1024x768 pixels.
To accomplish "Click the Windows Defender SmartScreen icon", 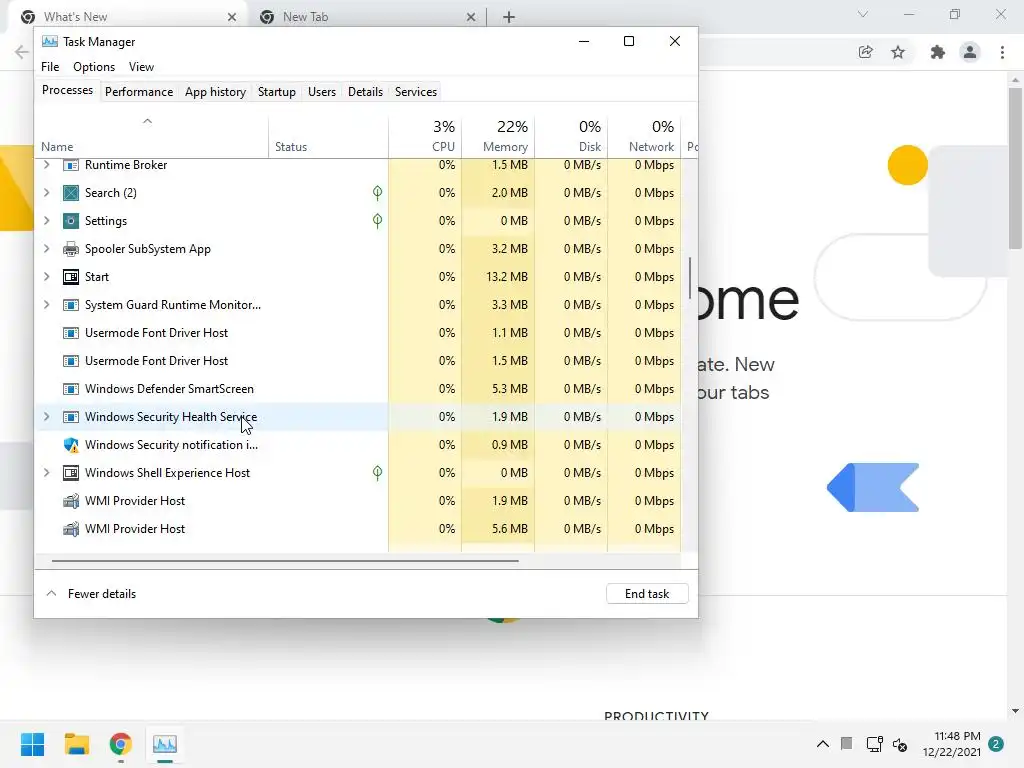I will (x=71, y=389).
